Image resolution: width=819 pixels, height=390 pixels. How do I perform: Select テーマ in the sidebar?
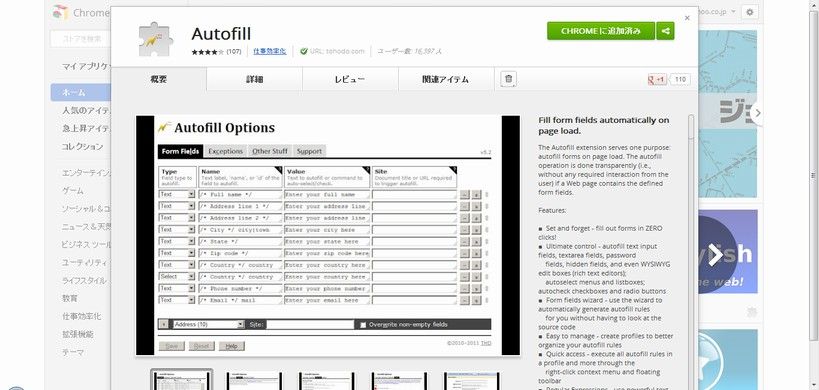click(73, 353)
